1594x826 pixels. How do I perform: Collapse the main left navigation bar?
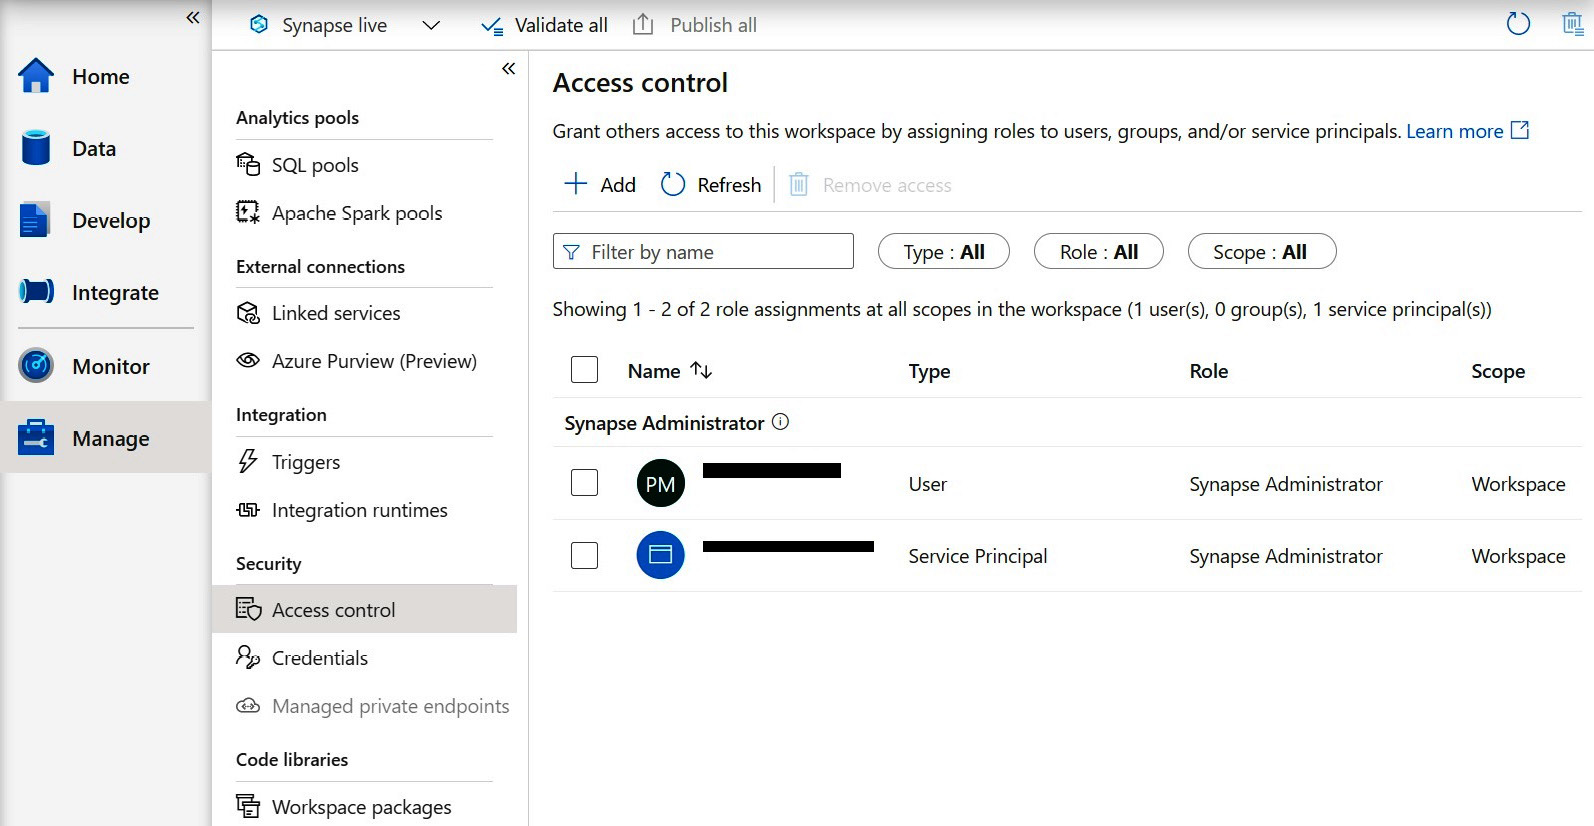tap(193, 17)
